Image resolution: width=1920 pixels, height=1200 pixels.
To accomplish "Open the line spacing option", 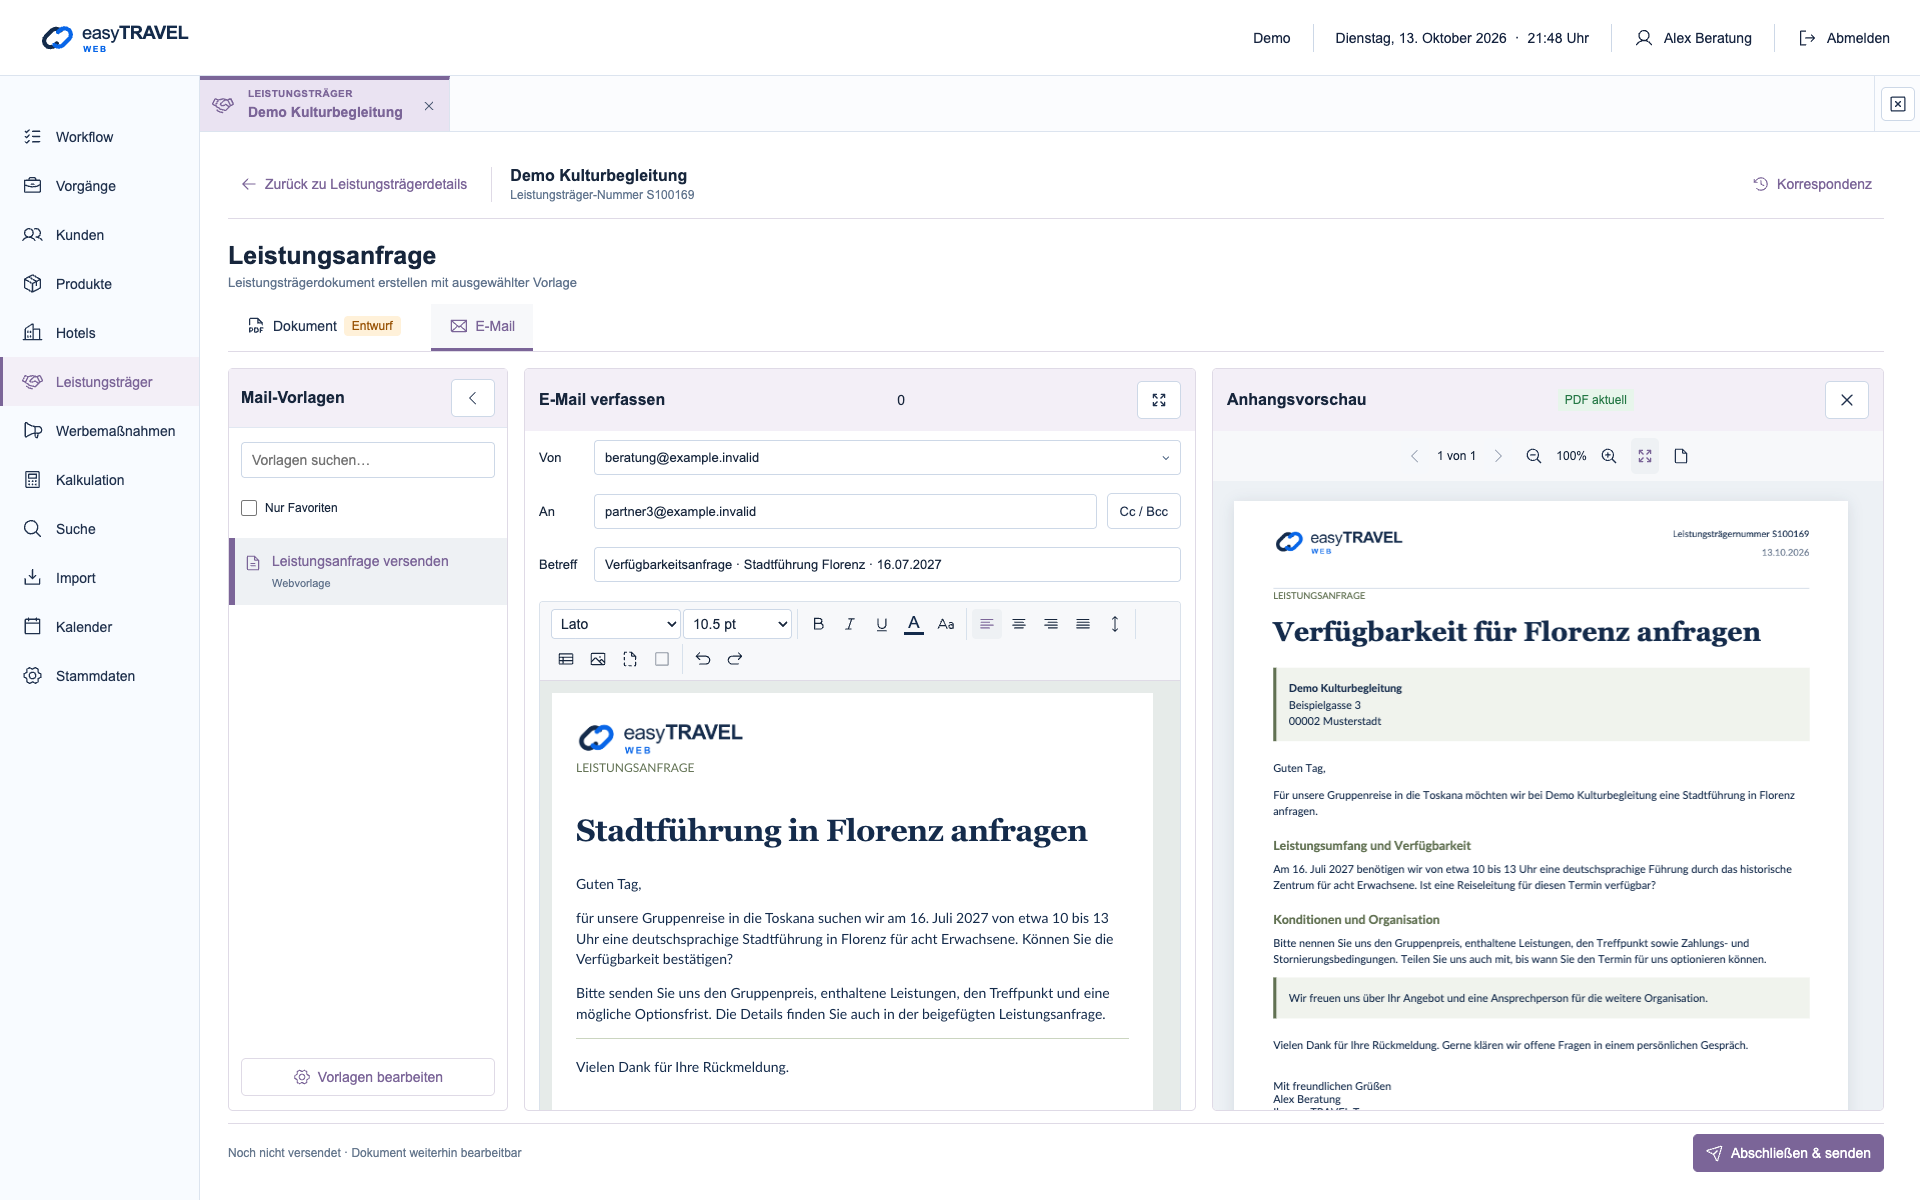I will [1115, 624].
